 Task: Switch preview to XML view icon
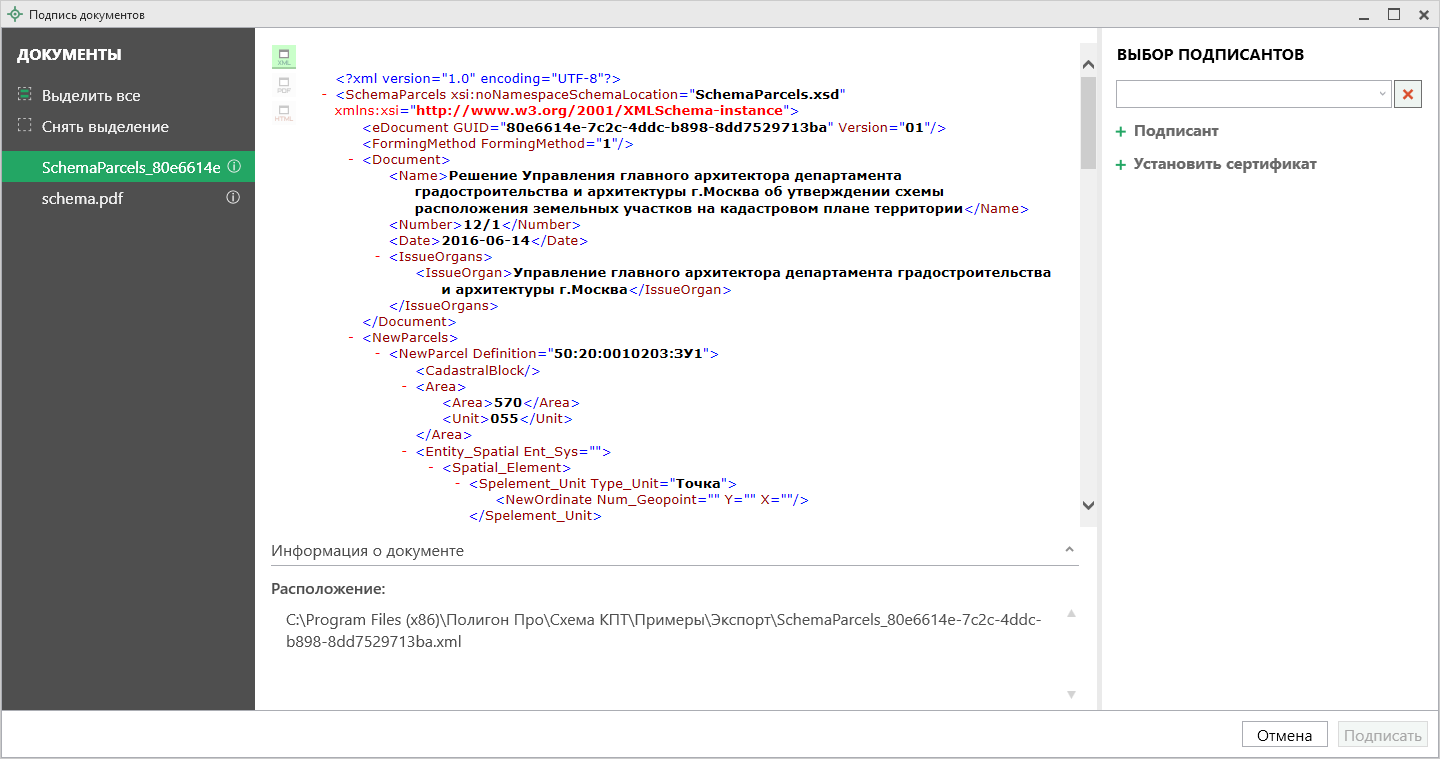coord(284,57)
